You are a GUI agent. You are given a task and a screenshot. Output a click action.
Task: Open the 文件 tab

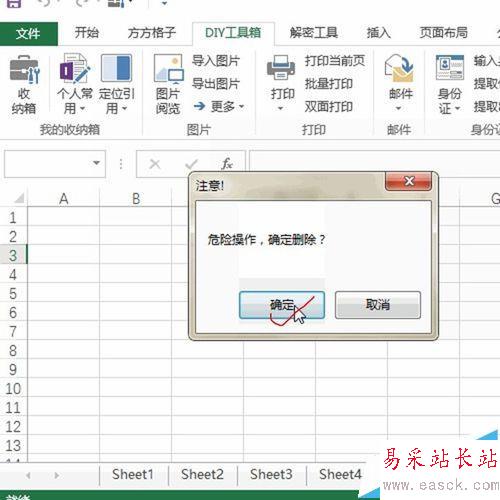(29, 34)
